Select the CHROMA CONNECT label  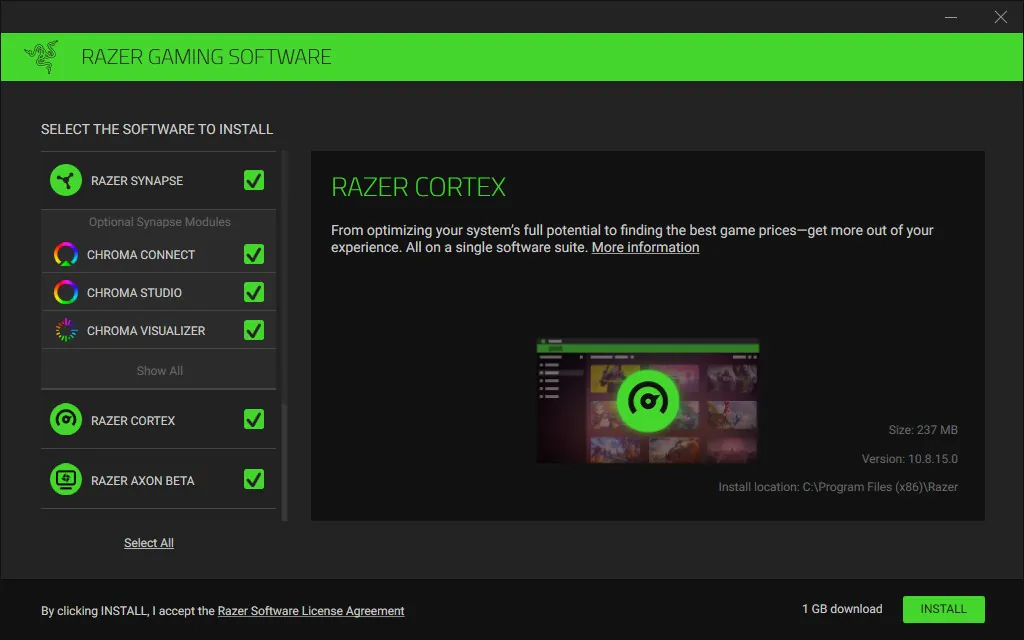(141, 255)
